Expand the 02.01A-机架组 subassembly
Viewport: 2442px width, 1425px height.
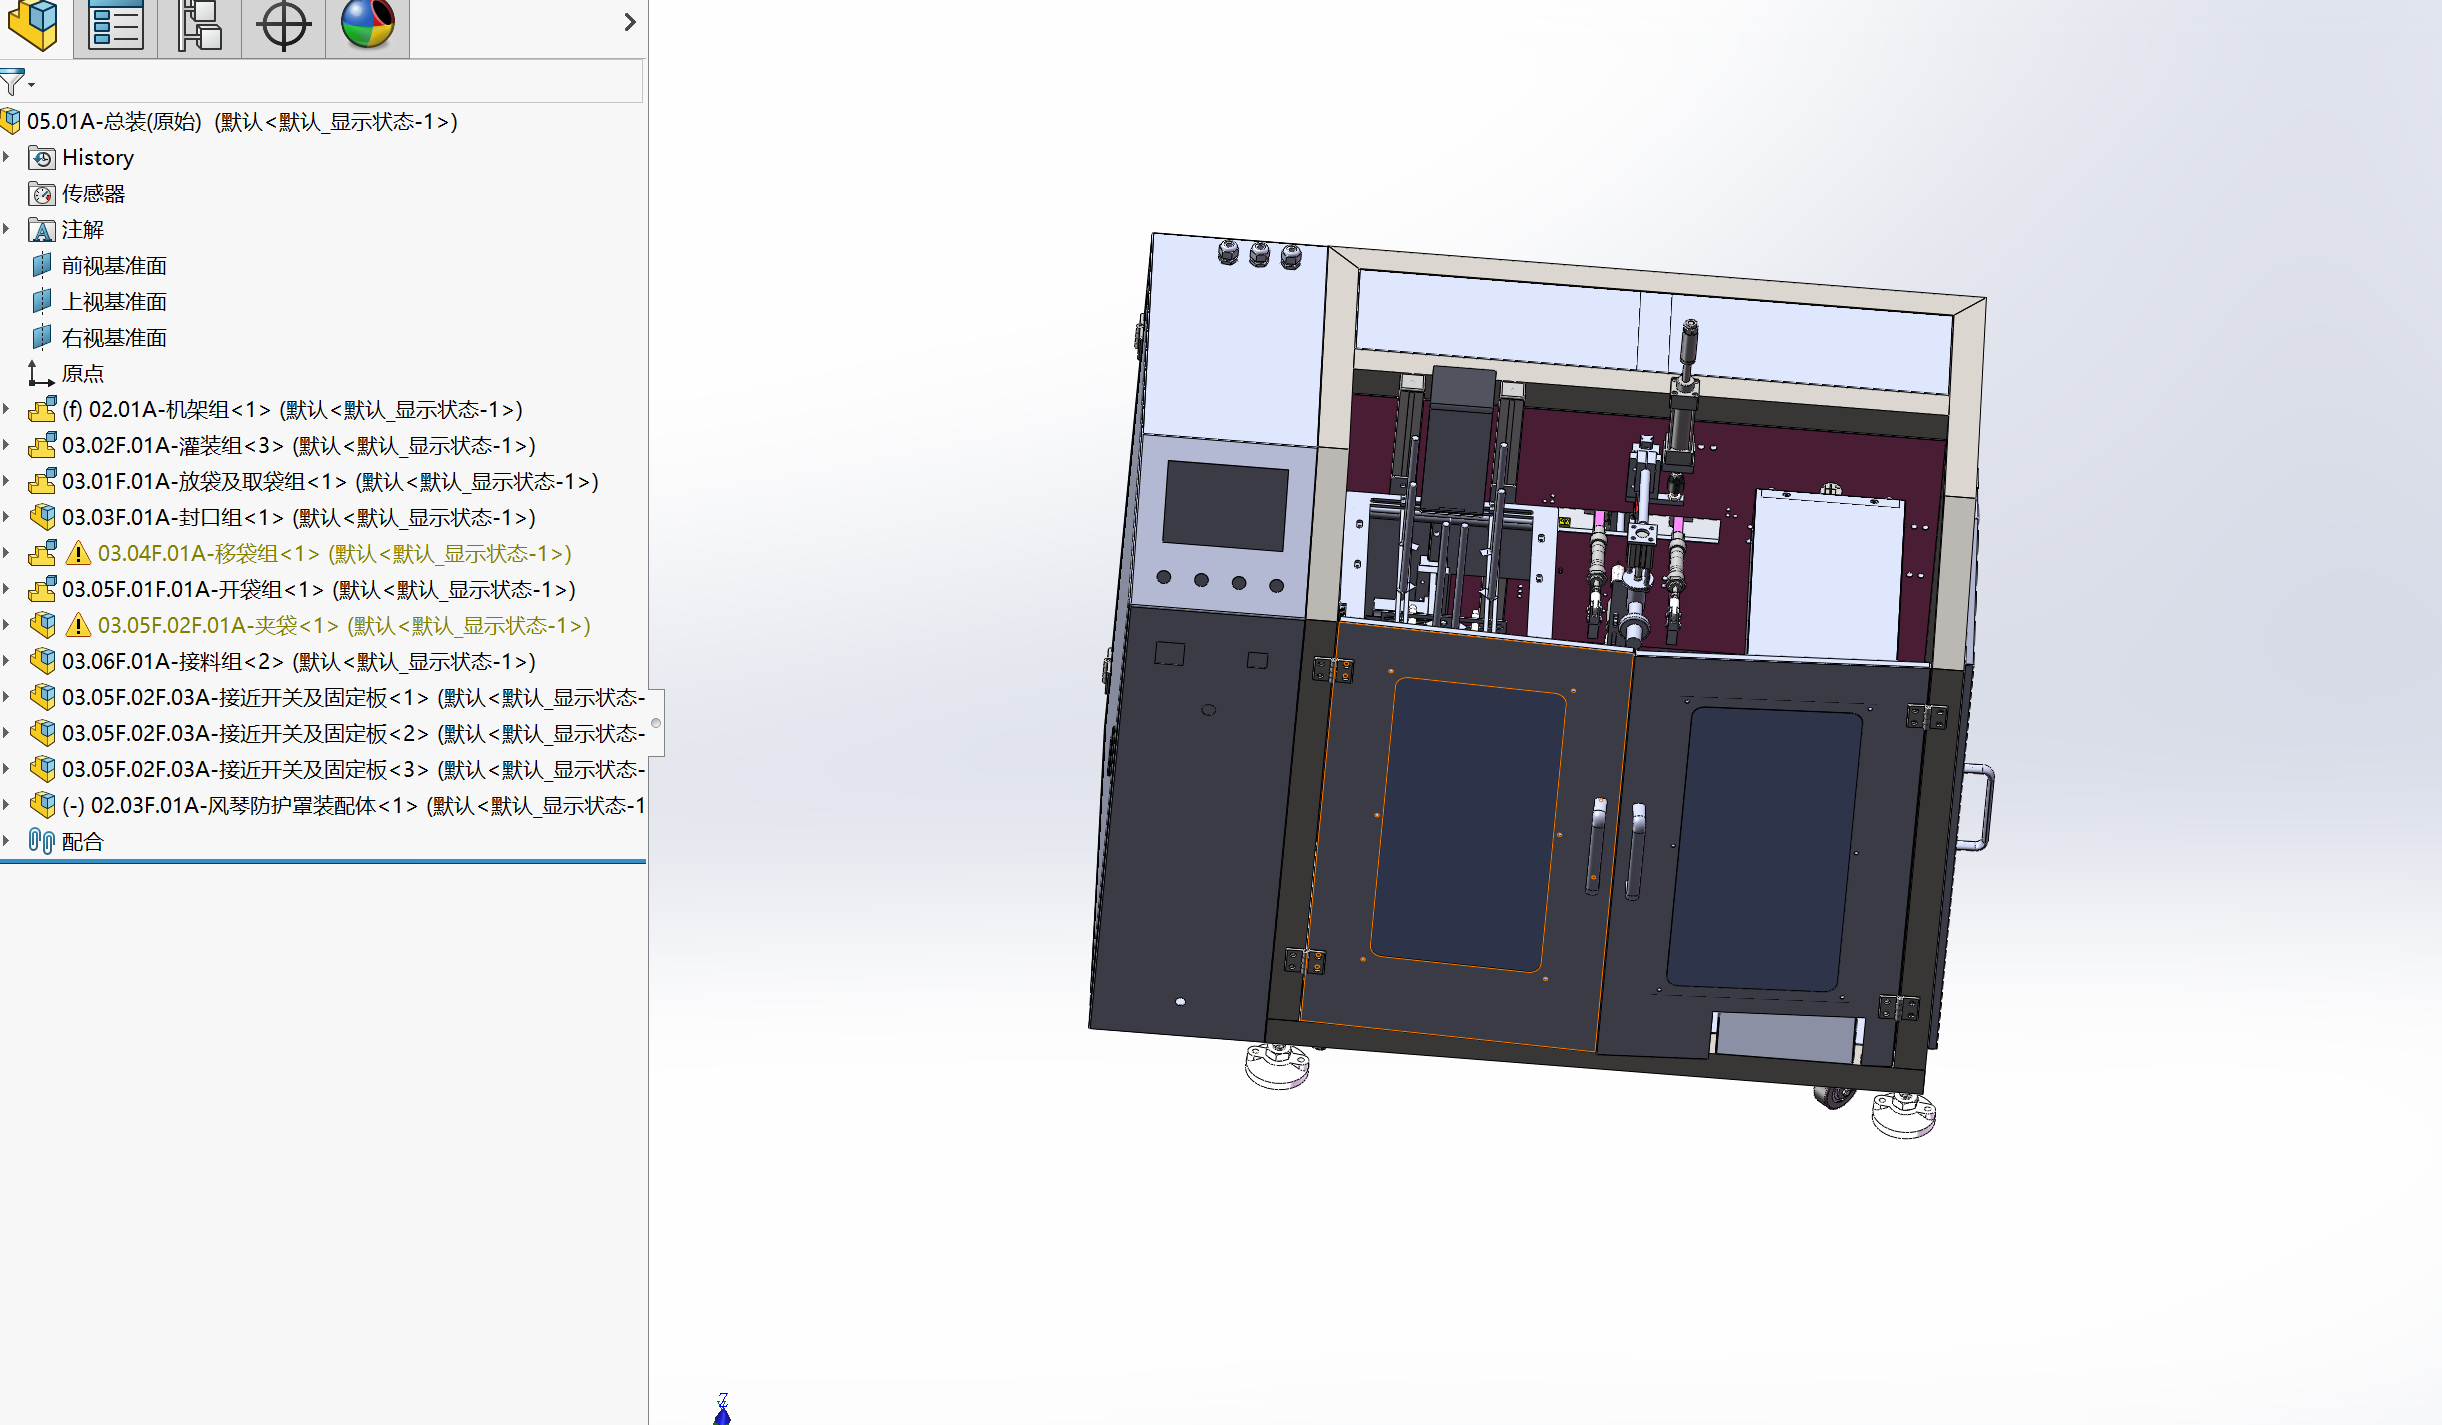coord(7,409)
